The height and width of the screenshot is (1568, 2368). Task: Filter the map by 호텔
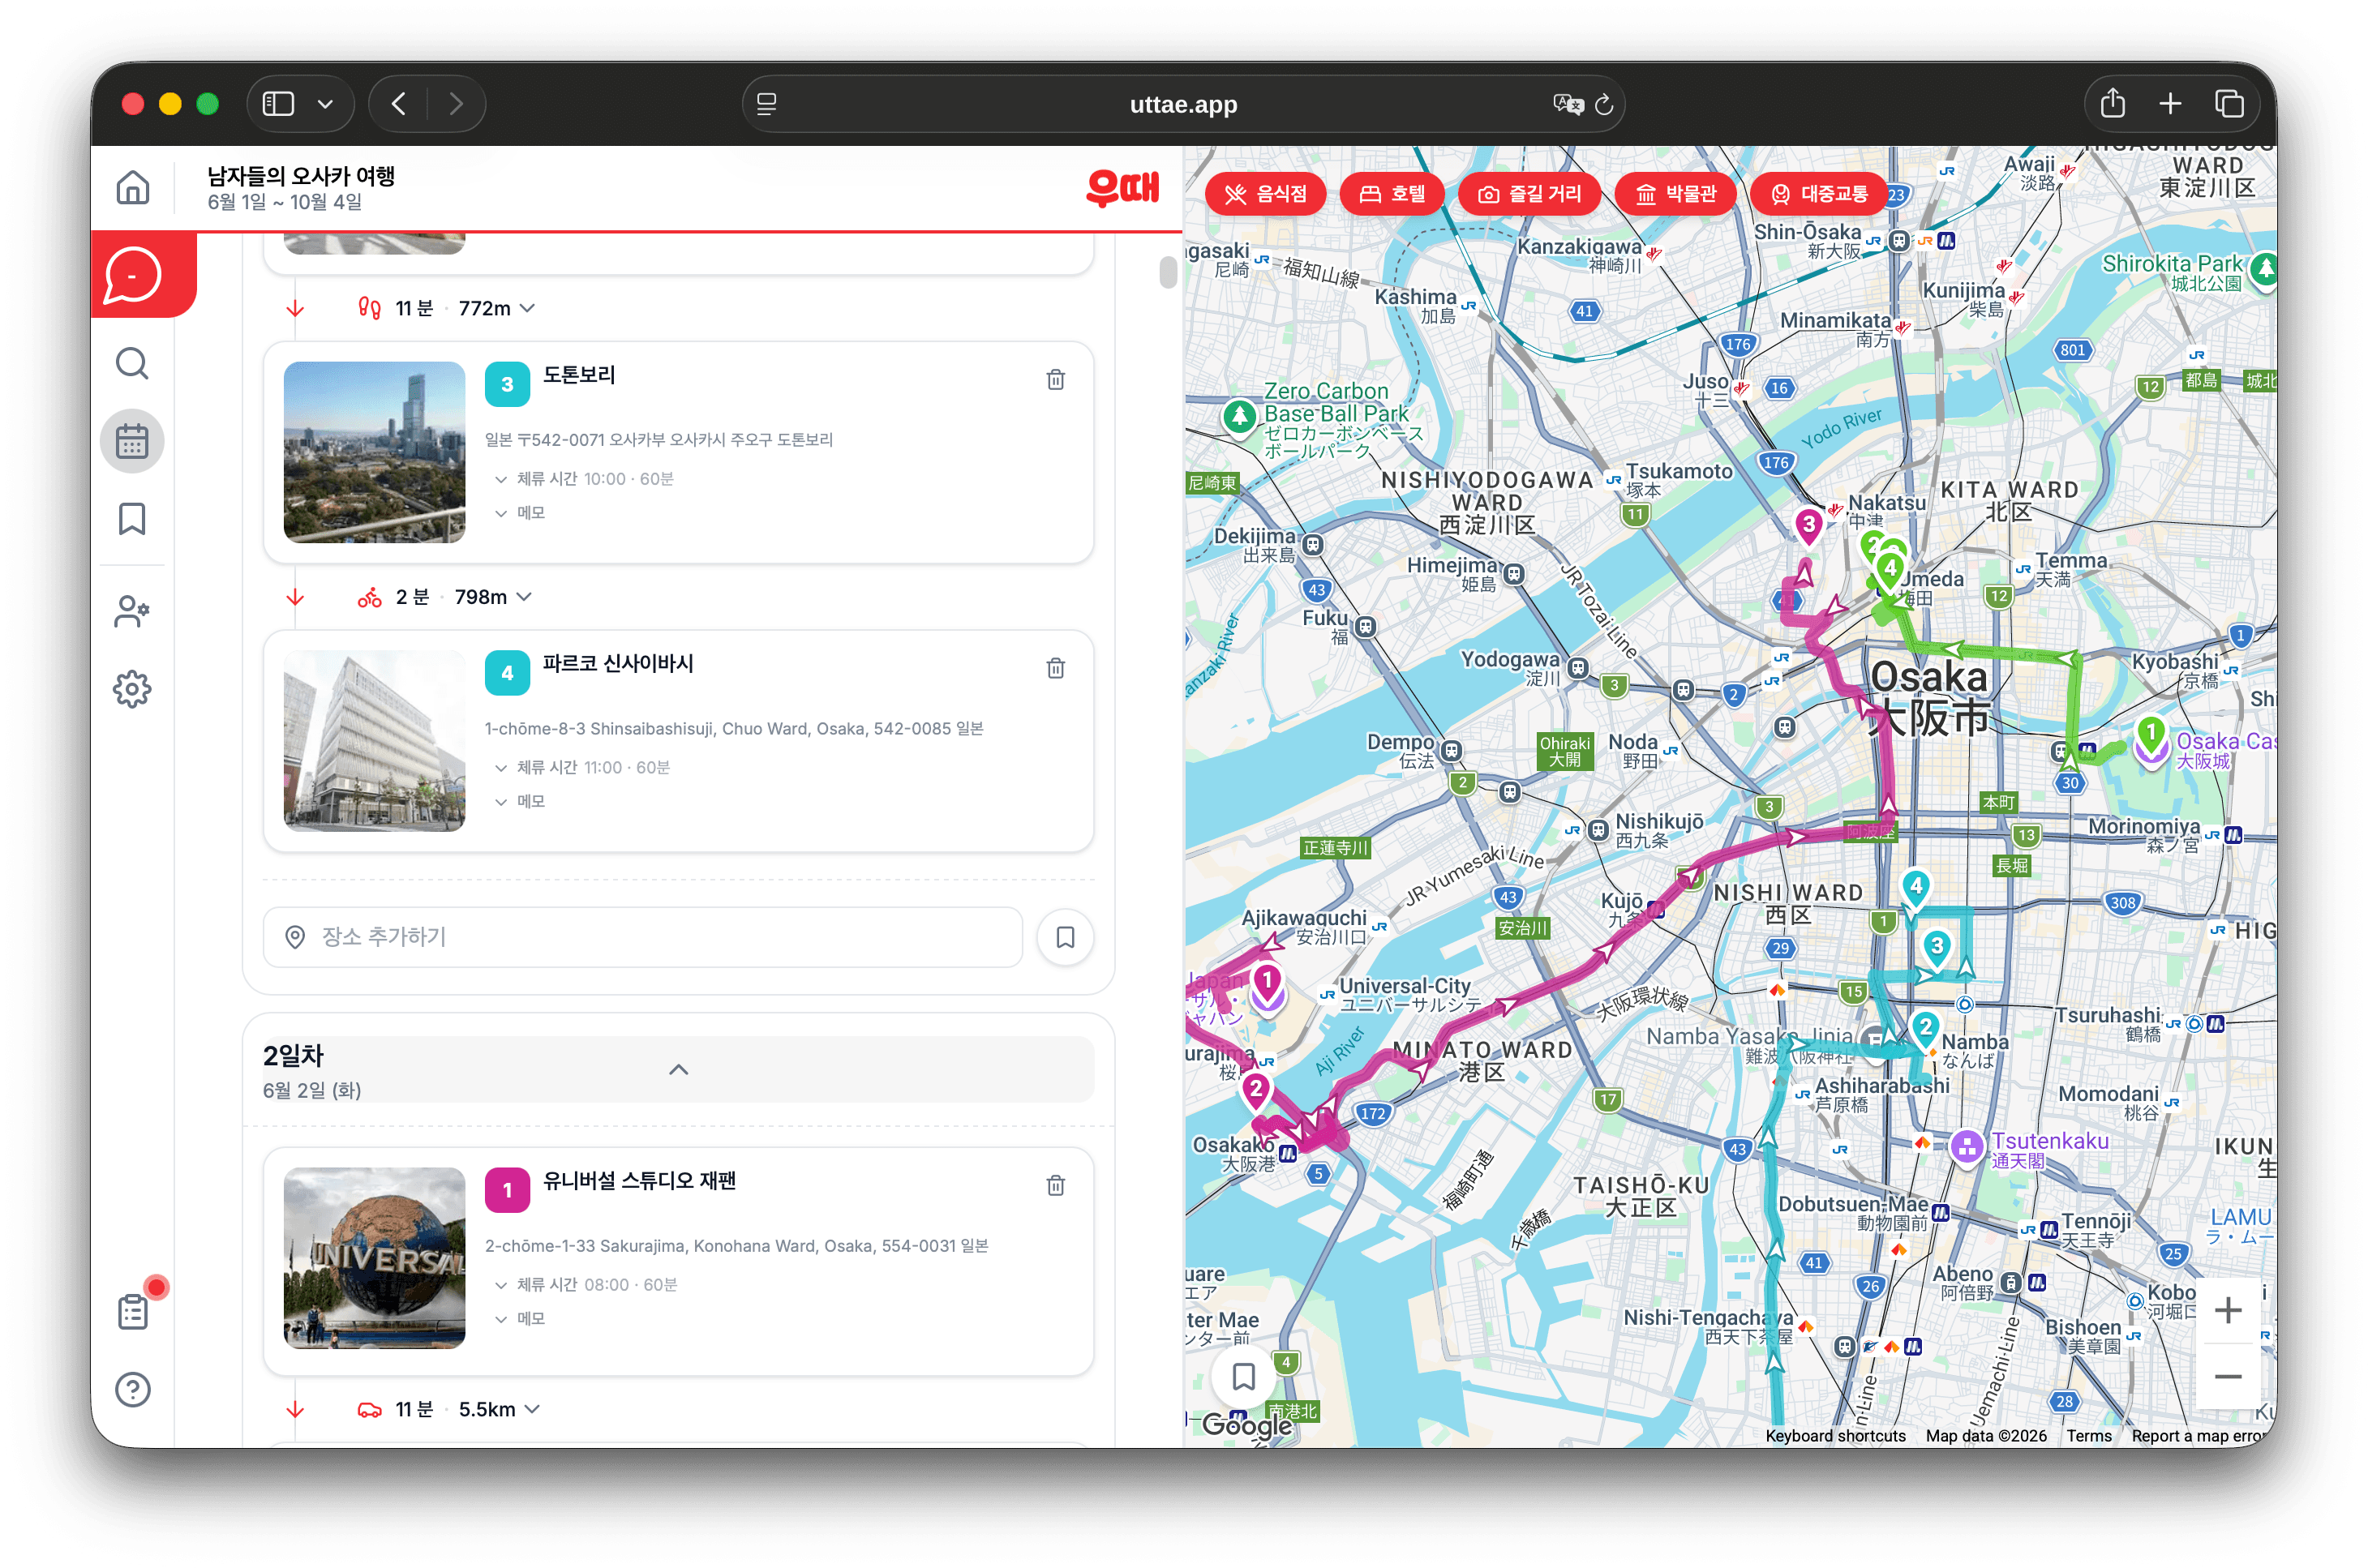click(1392, 194)
